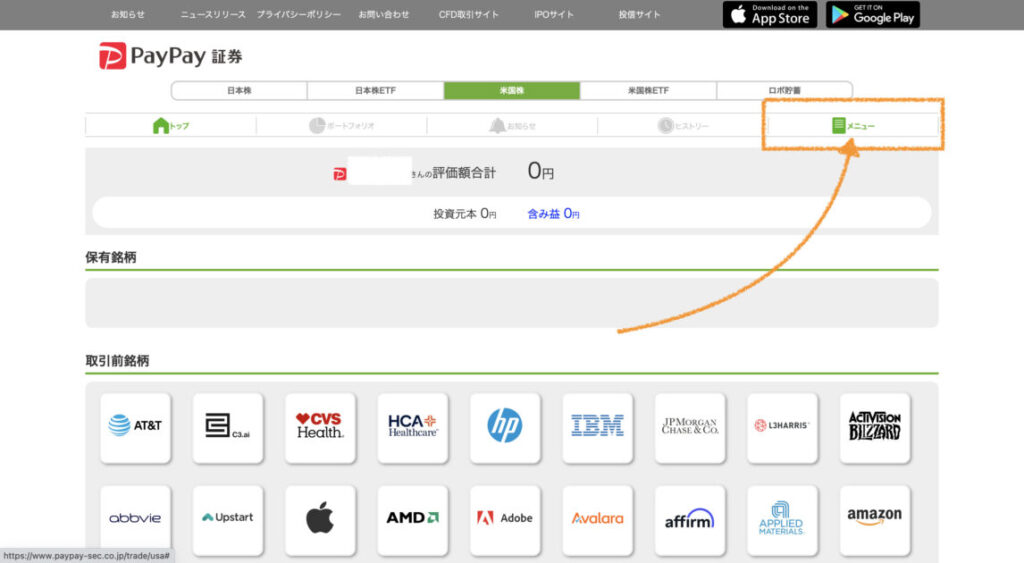Viewport: 1024px width, 563px height.
Task: Switch to the ロボ貯蓄 tab
Action: (784, 91)
